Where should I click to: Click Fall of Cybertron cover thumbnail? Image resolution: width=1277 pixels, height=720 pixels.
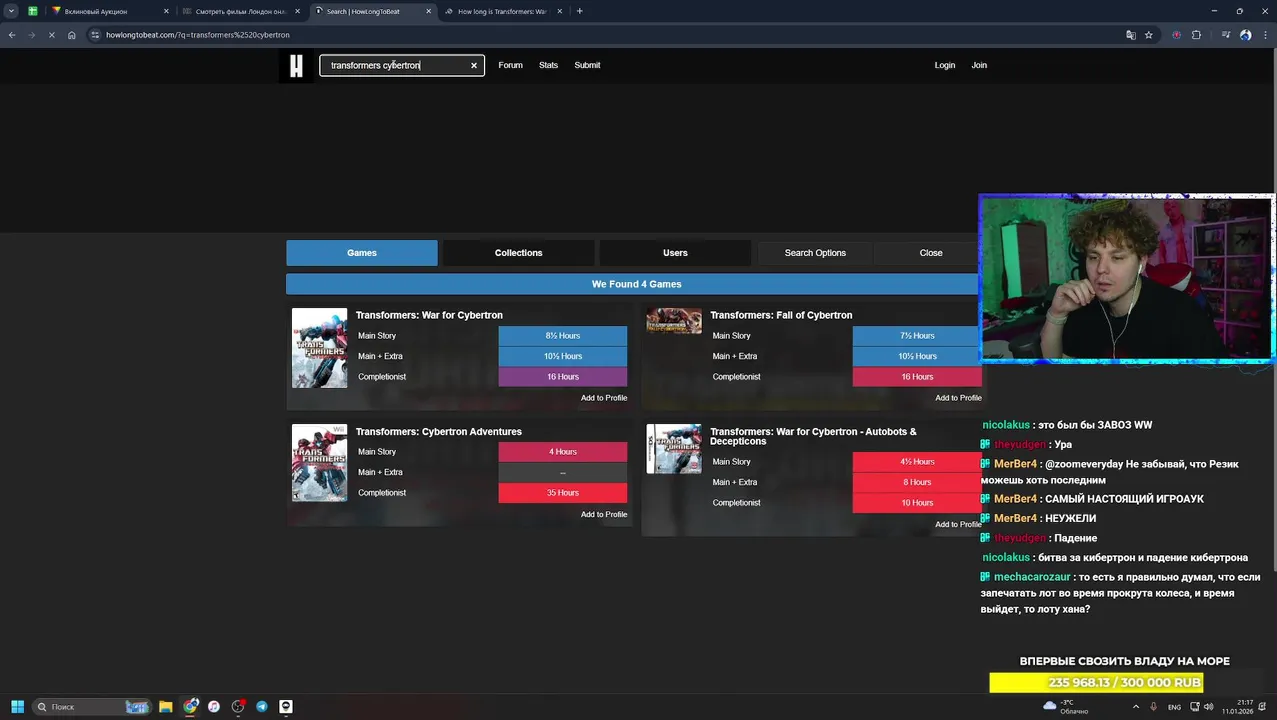pos(674,321)
